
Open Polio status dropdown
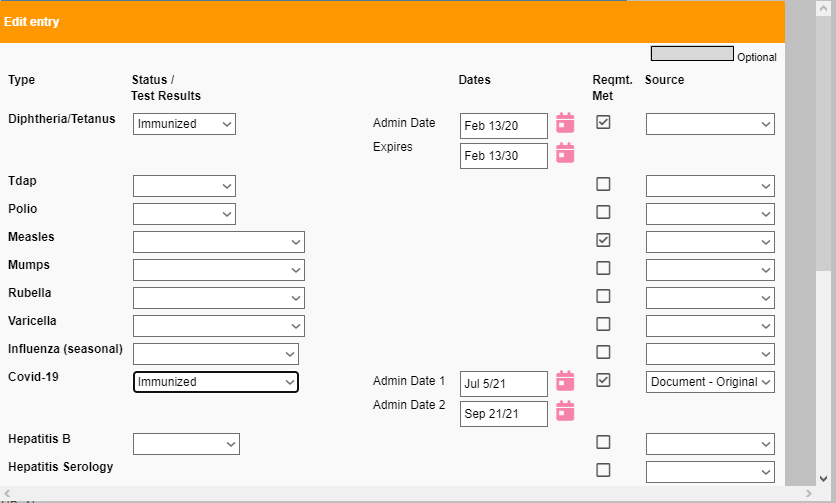point(184,214)
